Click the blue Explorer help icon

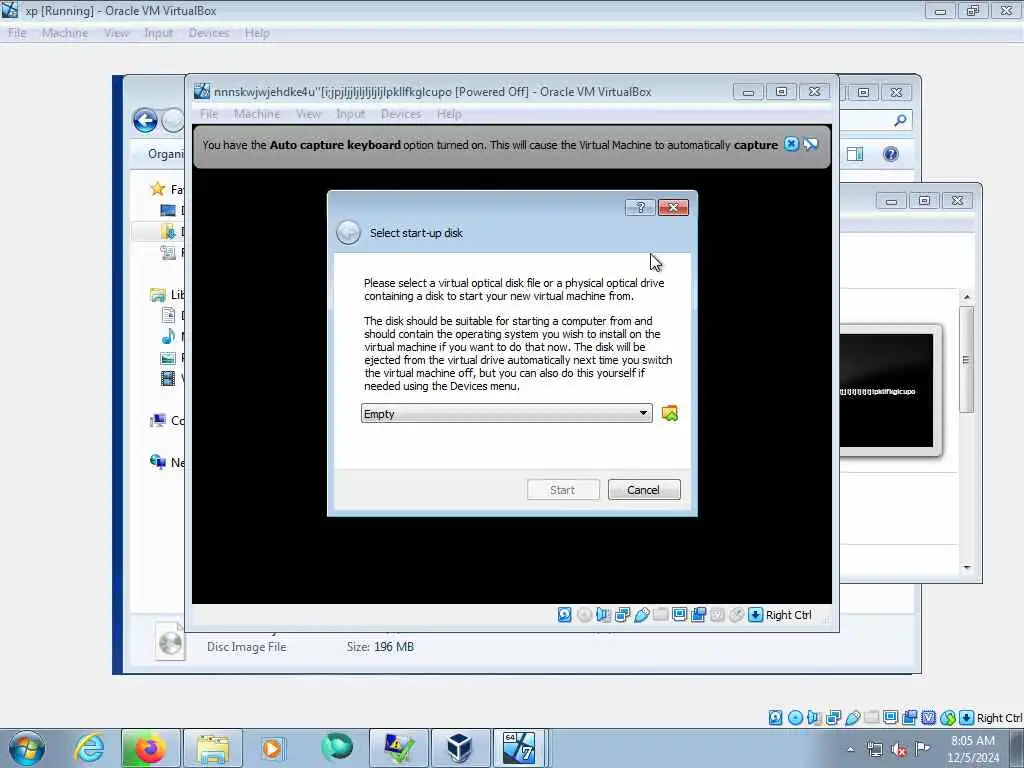[890, 154]
